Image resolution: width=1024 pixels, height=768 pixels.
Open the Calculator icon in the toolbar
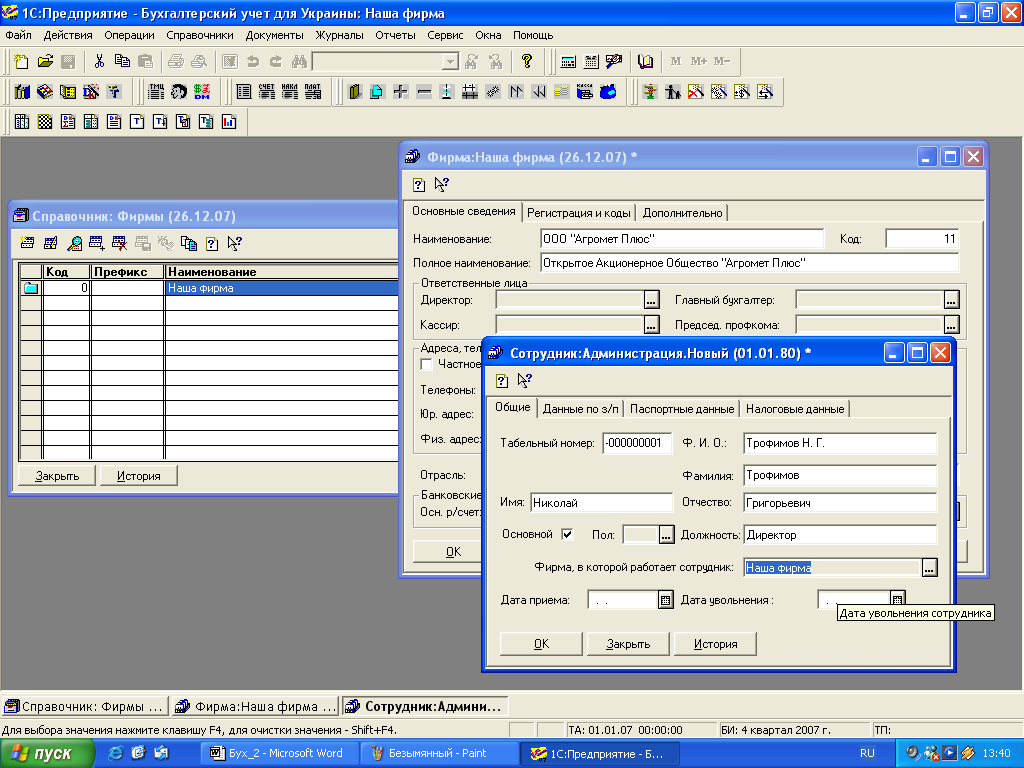tap(568, 61)
